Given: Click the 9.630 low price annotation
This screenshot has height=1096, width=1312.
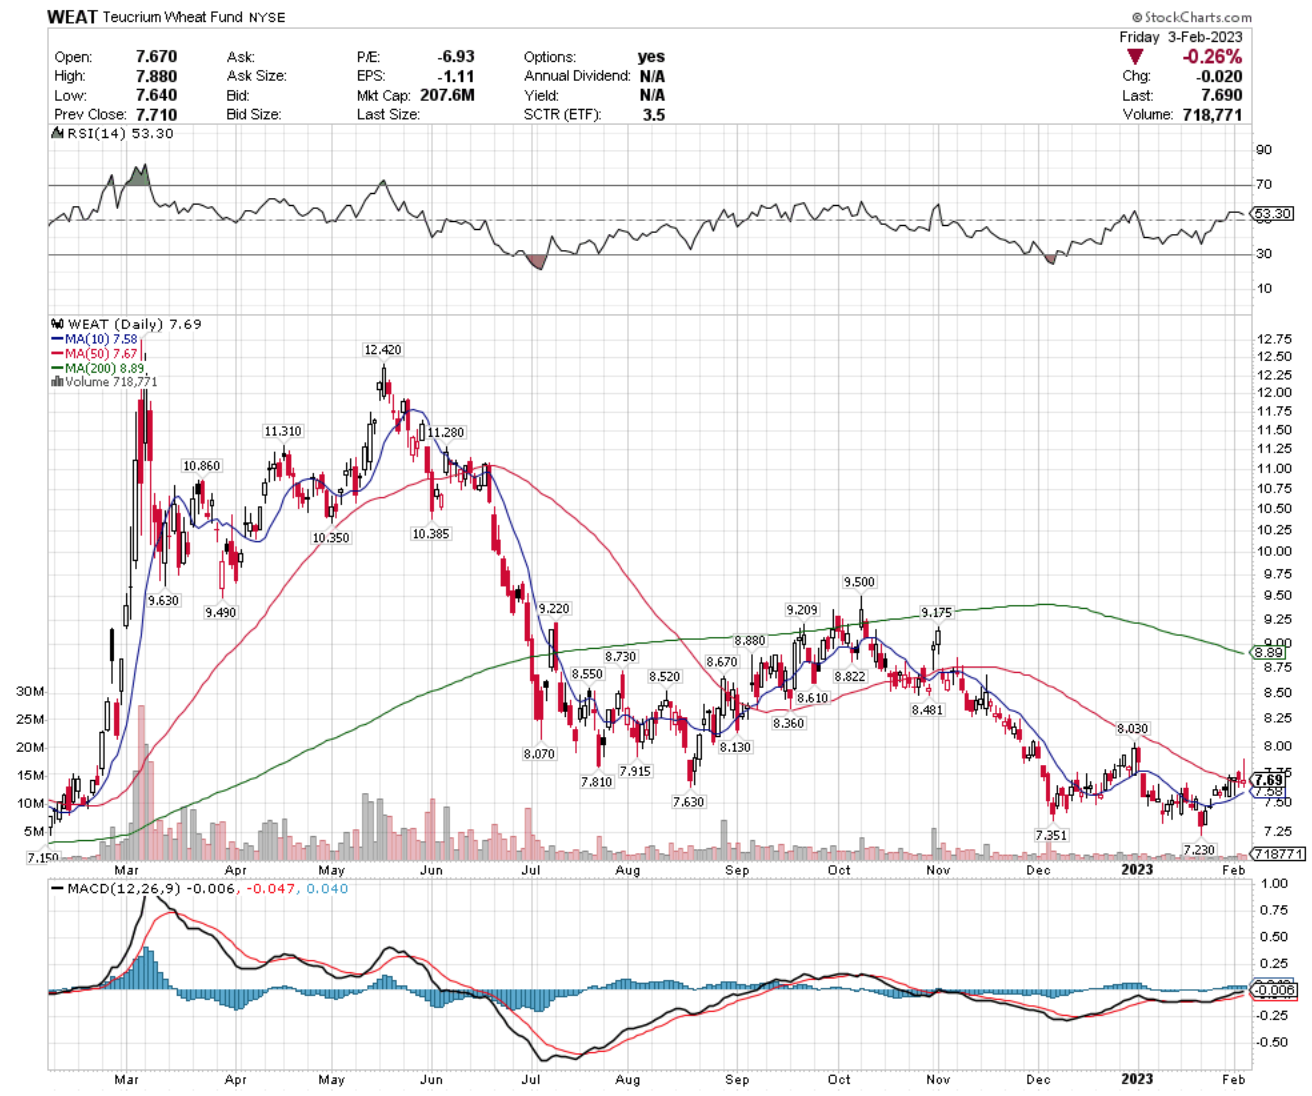Looking at the screenshot, I should 164,601.
